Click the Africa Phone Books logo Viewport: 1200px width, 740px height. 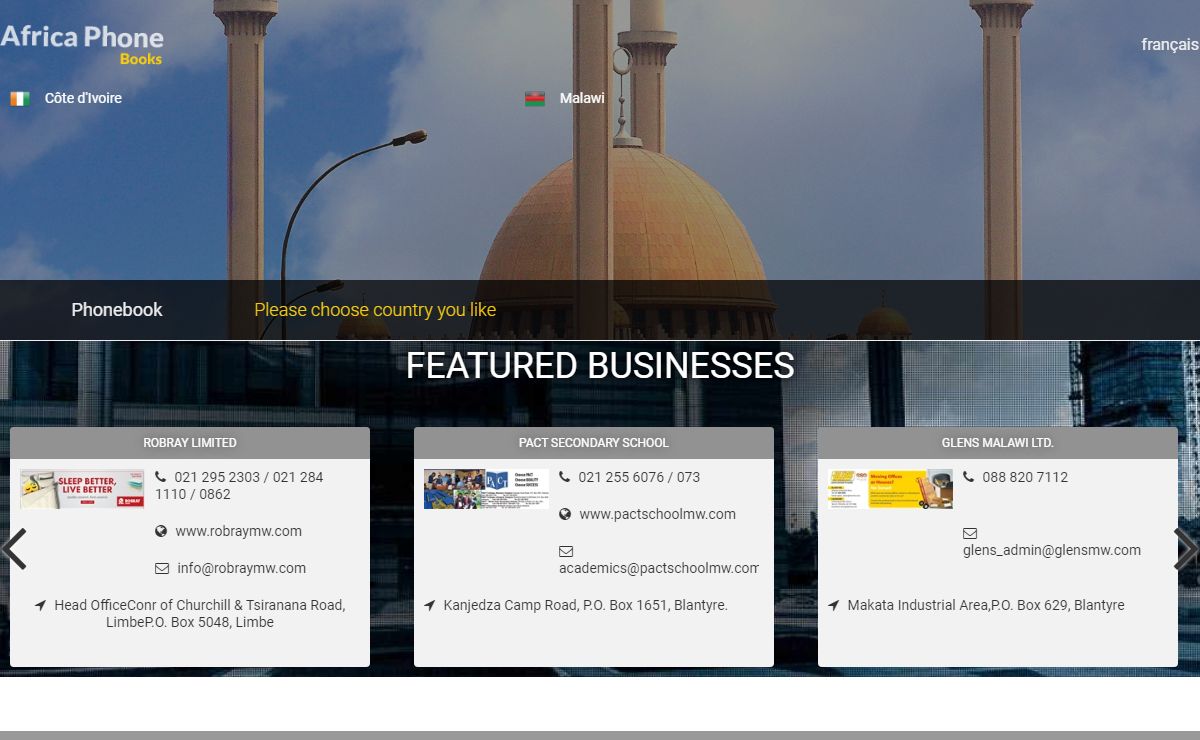click(x=82, y=45)
